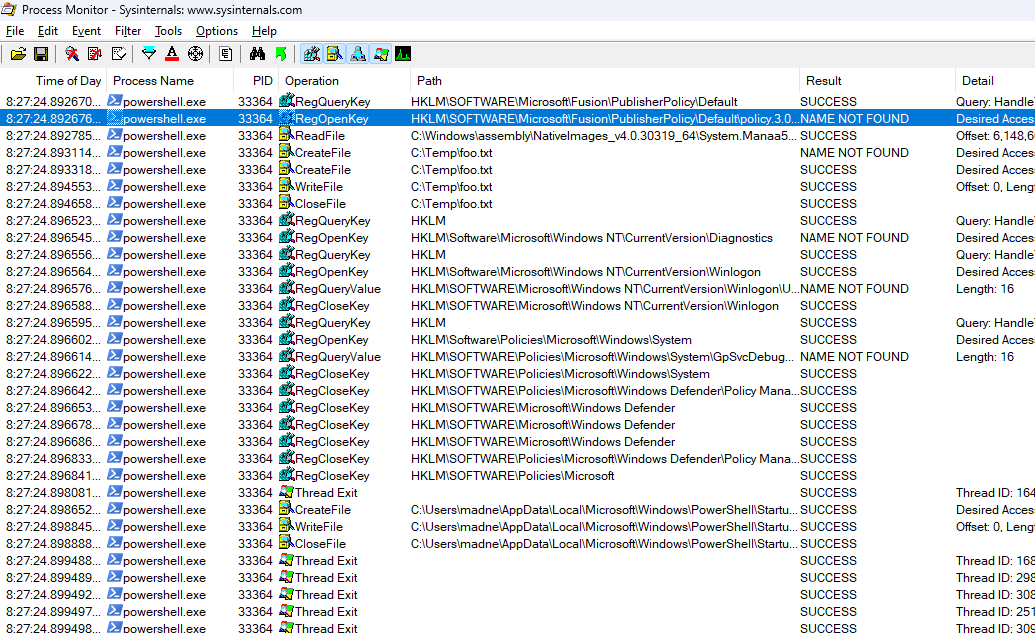The height and width of the screenshot is (633, 1035).
Task: Click the file icon beside CloseFile for C:\Temp\foo.txt
Action: click(x=286, y=203)
